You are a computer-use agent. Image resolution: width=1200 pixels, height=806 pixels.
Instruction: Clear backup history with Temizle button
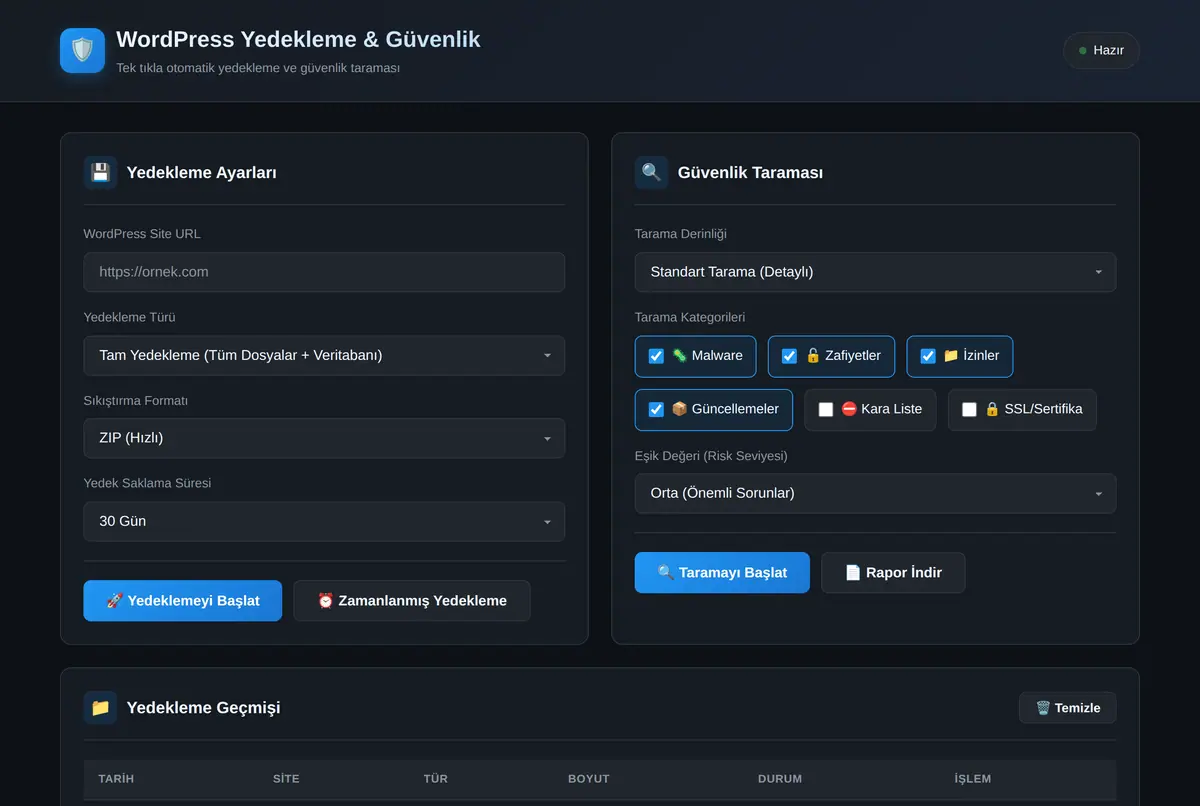click(x=1068, y=708)
